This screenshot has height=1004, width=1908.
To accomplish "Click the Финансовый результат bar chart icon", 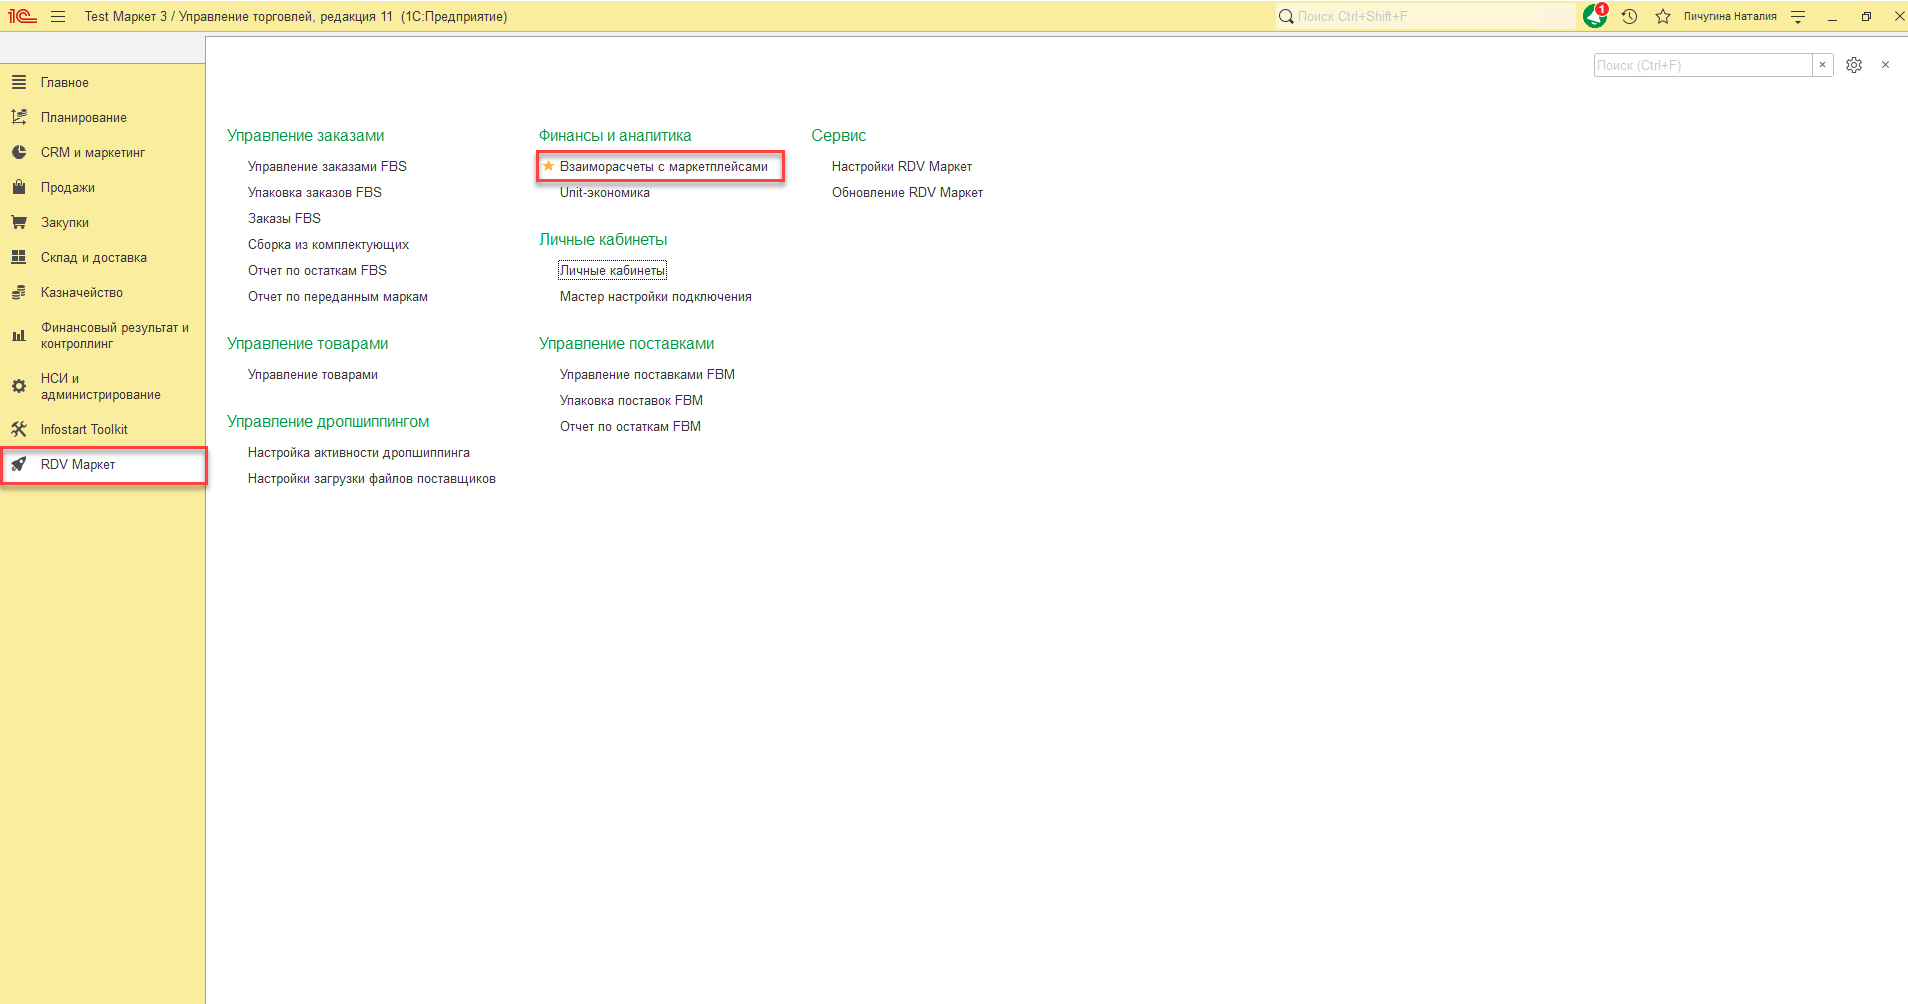I will [19, 335].
